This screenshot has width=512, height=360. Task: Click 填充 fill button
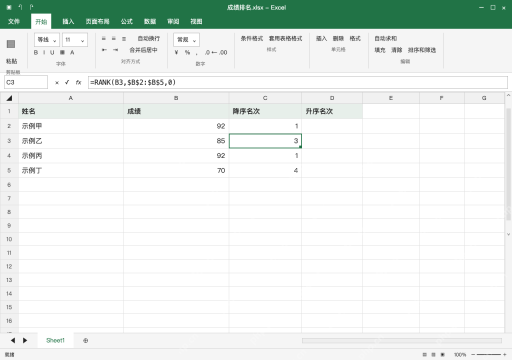pos(380,50)
